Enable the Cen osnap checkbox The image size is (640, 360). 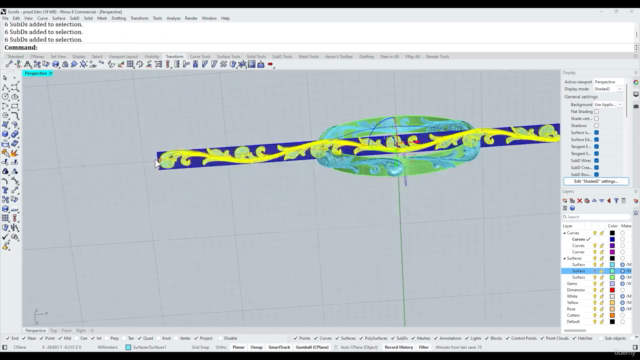point(77,338)
